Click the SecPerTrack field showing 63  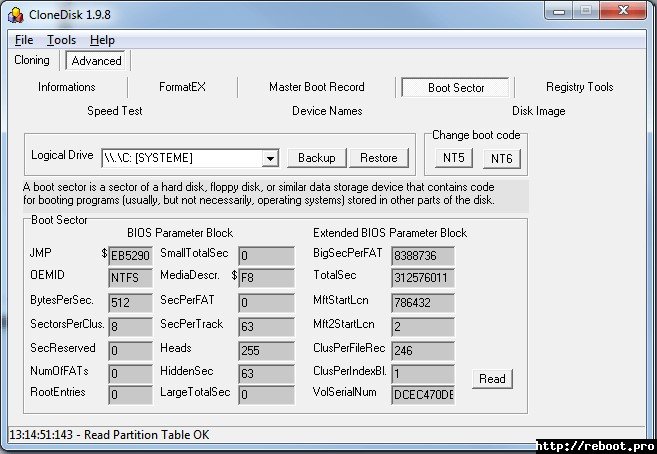coord(266,327)
